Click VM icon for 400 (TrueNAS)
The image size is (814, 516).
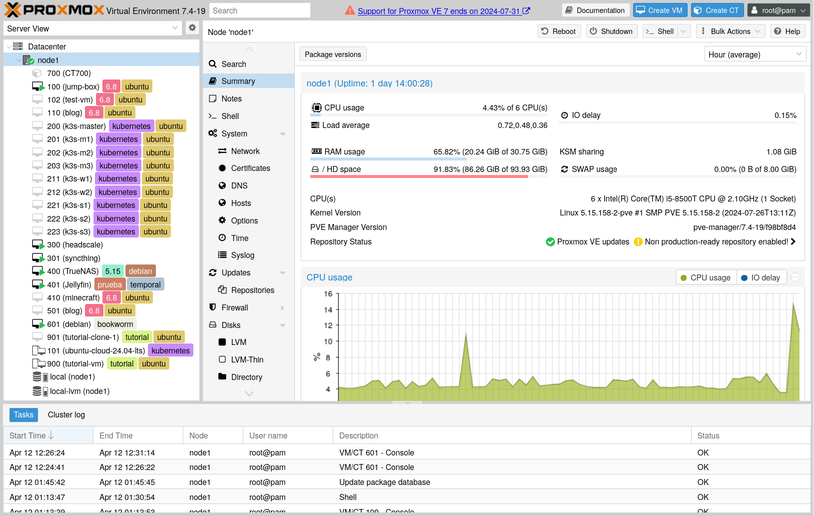point(38,271)
